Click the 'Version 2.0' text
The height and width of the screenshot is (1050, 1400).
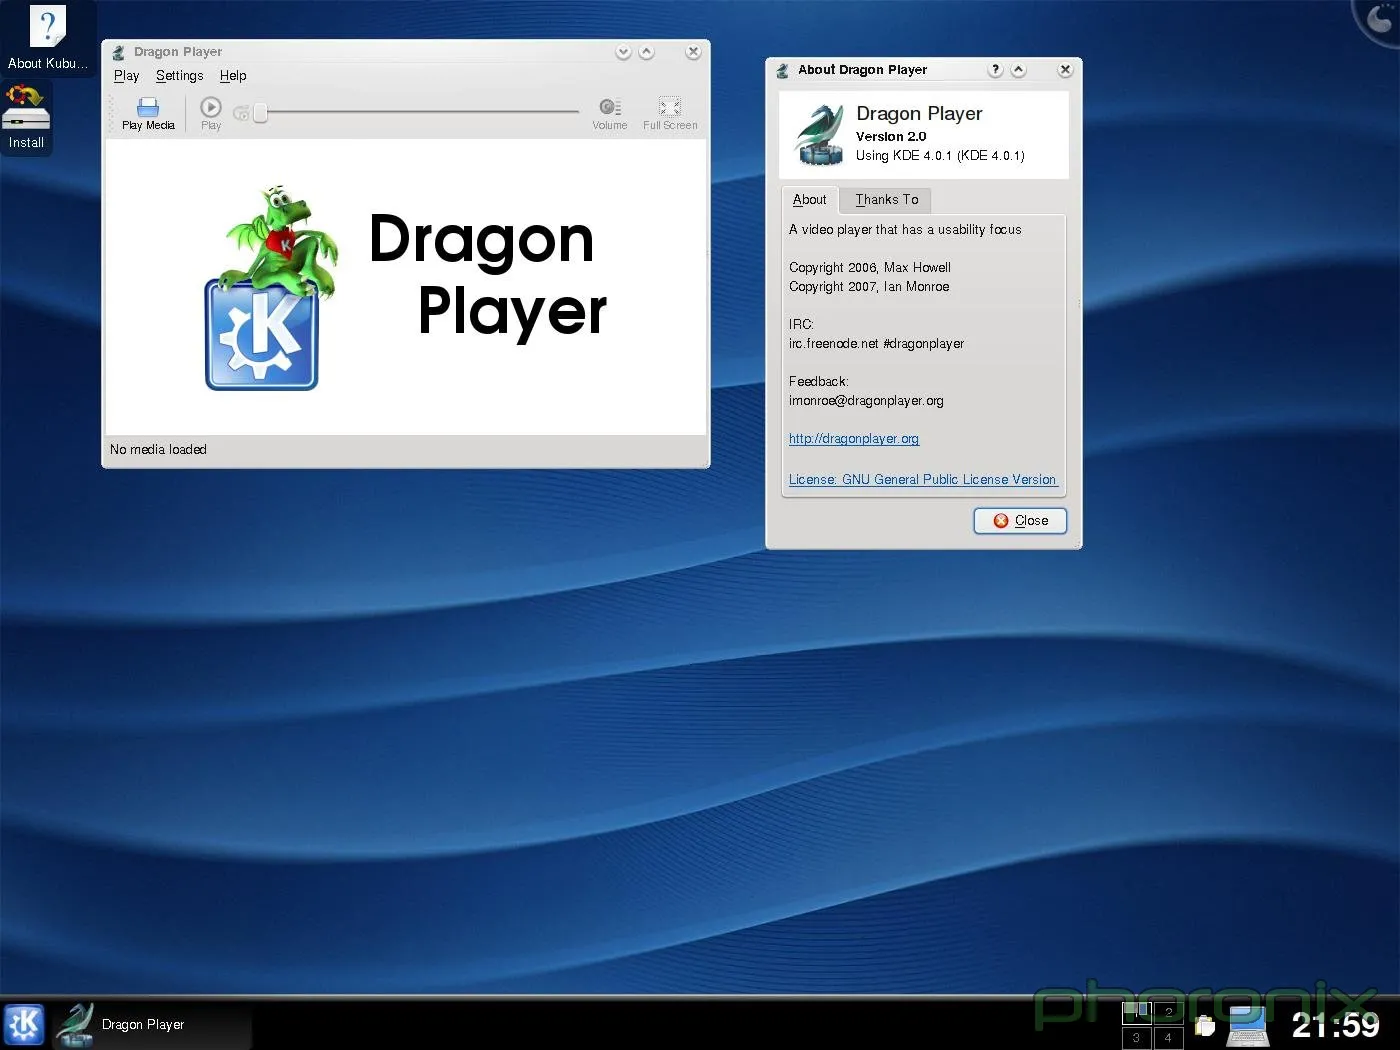click(x=891, y=137)
